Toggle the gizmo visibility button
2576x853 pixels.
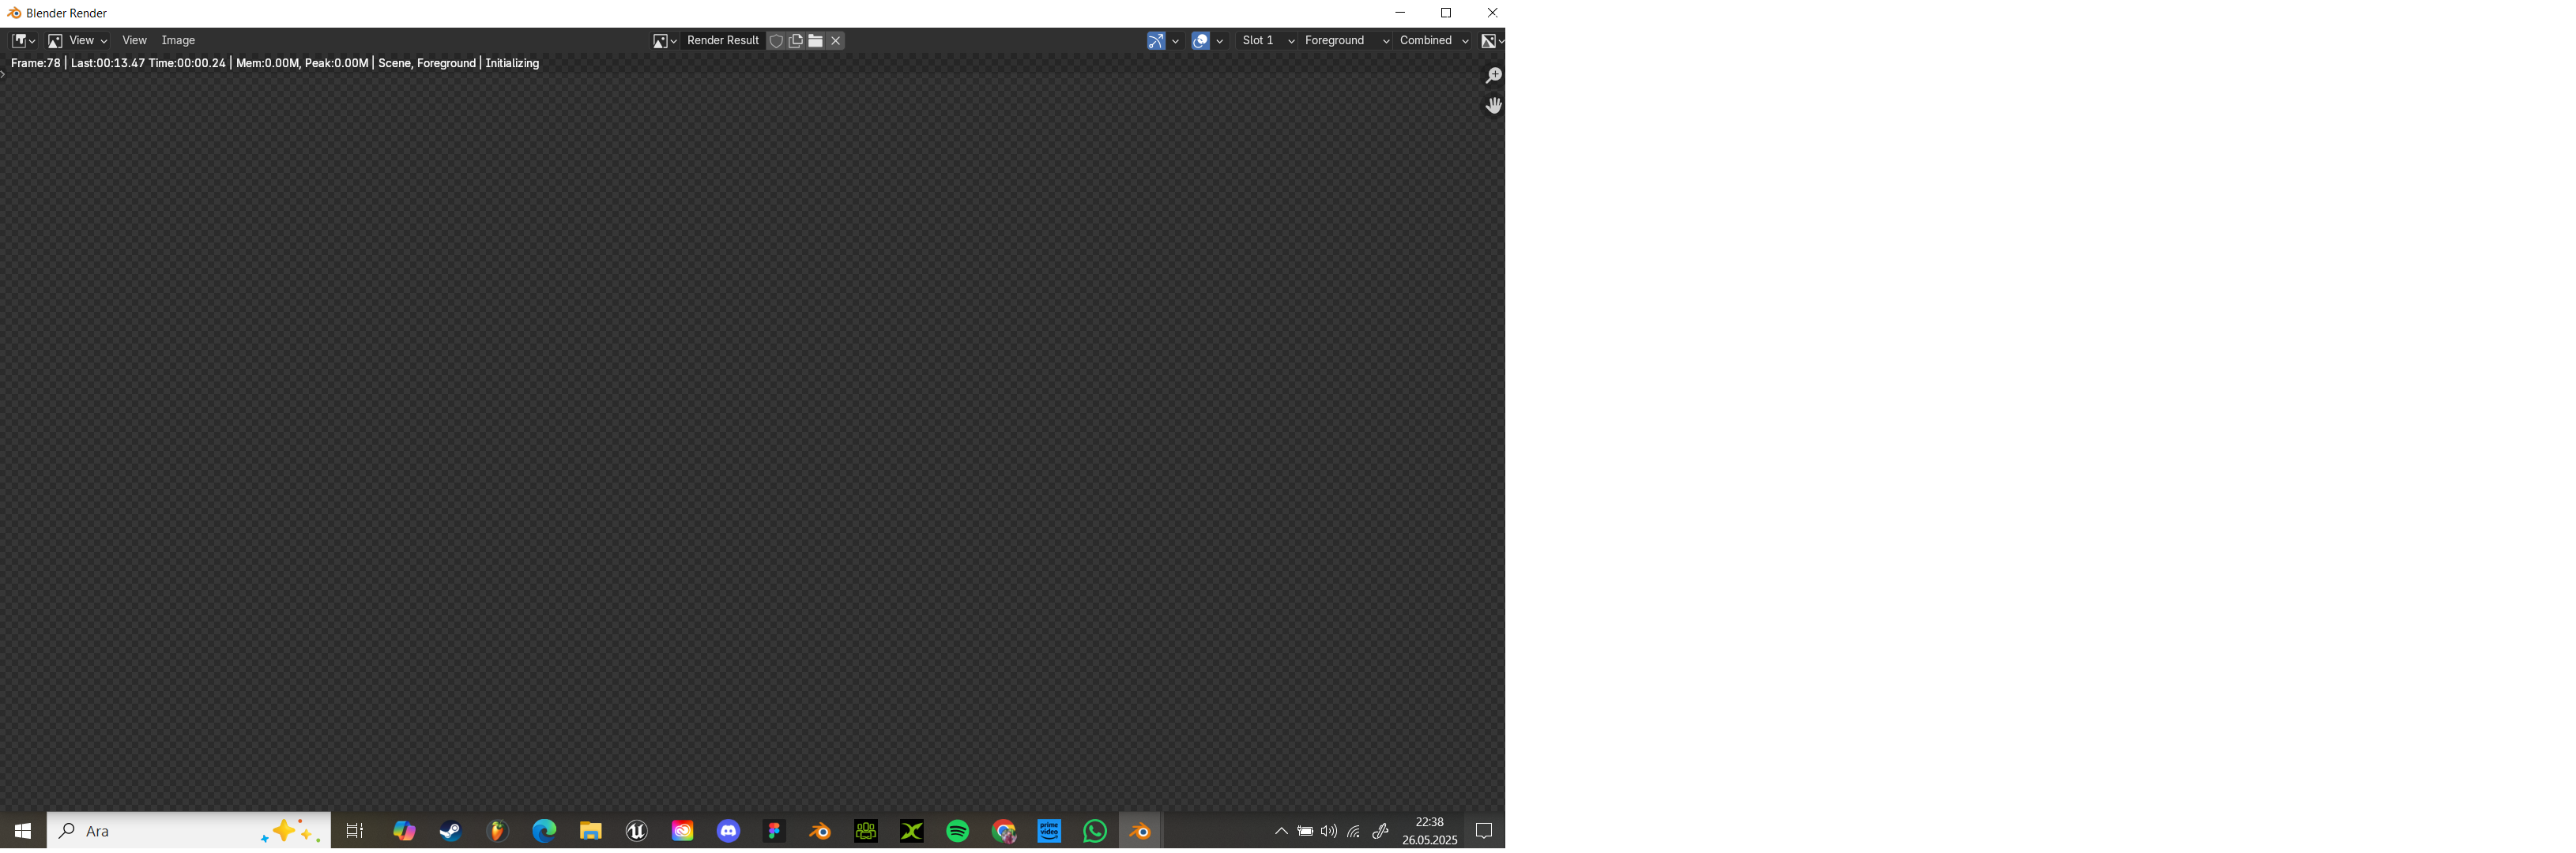pos(1156,41)
